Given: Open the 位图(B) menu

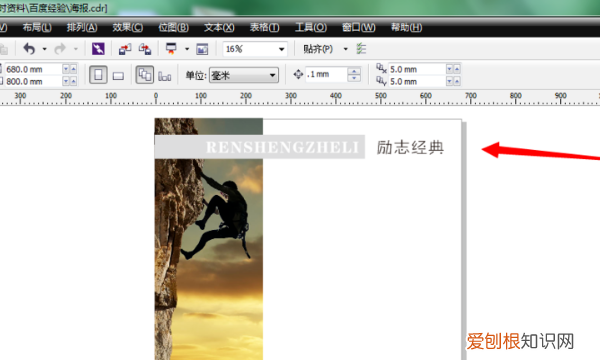Looking at the screenshot, I should tap(173, 27).
